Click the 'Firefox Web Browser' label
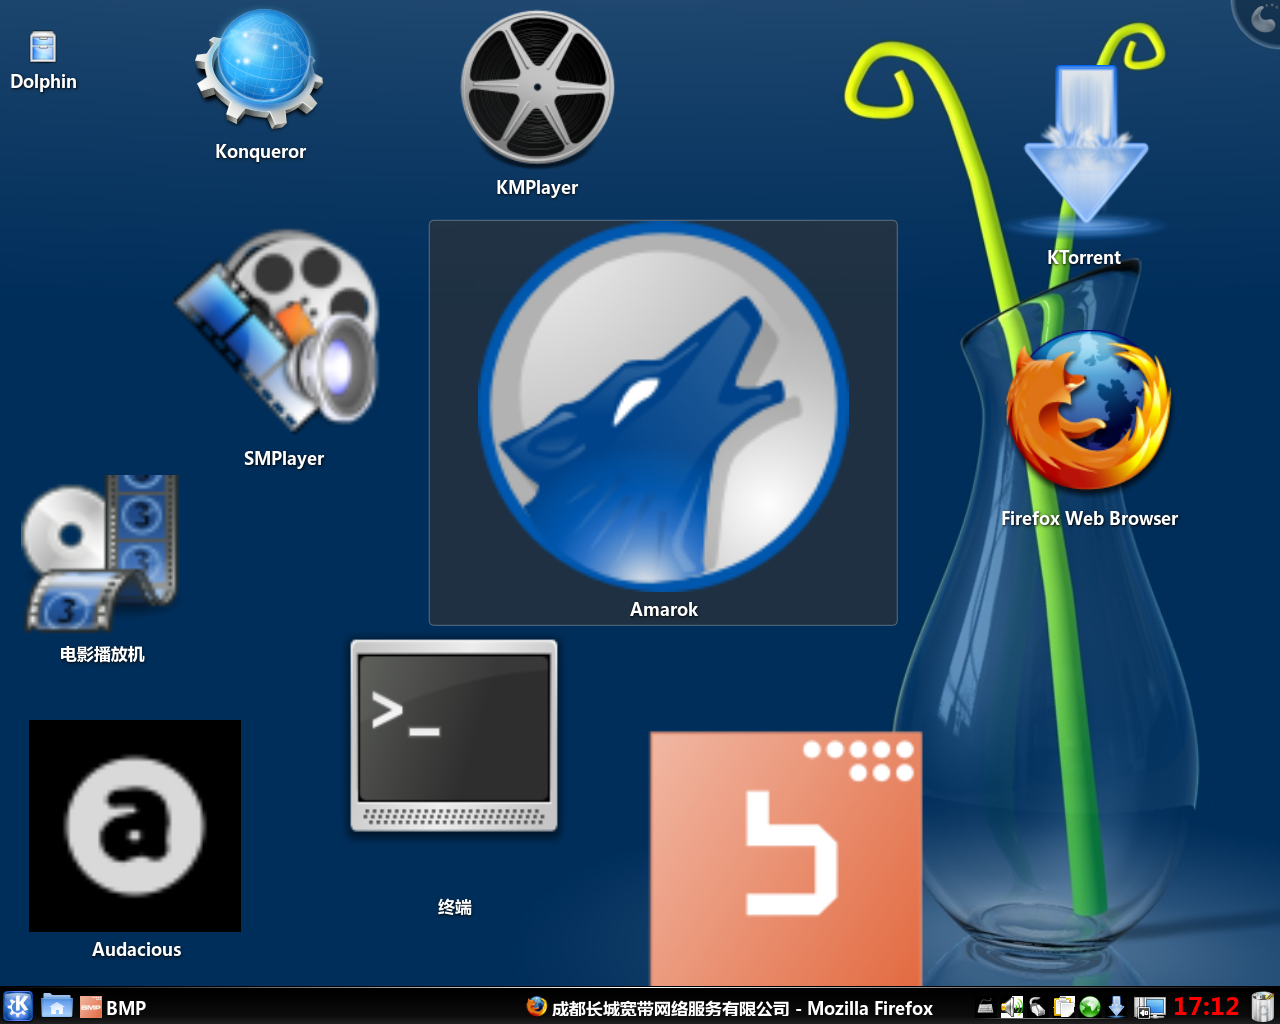The image size is (1280, 1024). [1089, 518]
